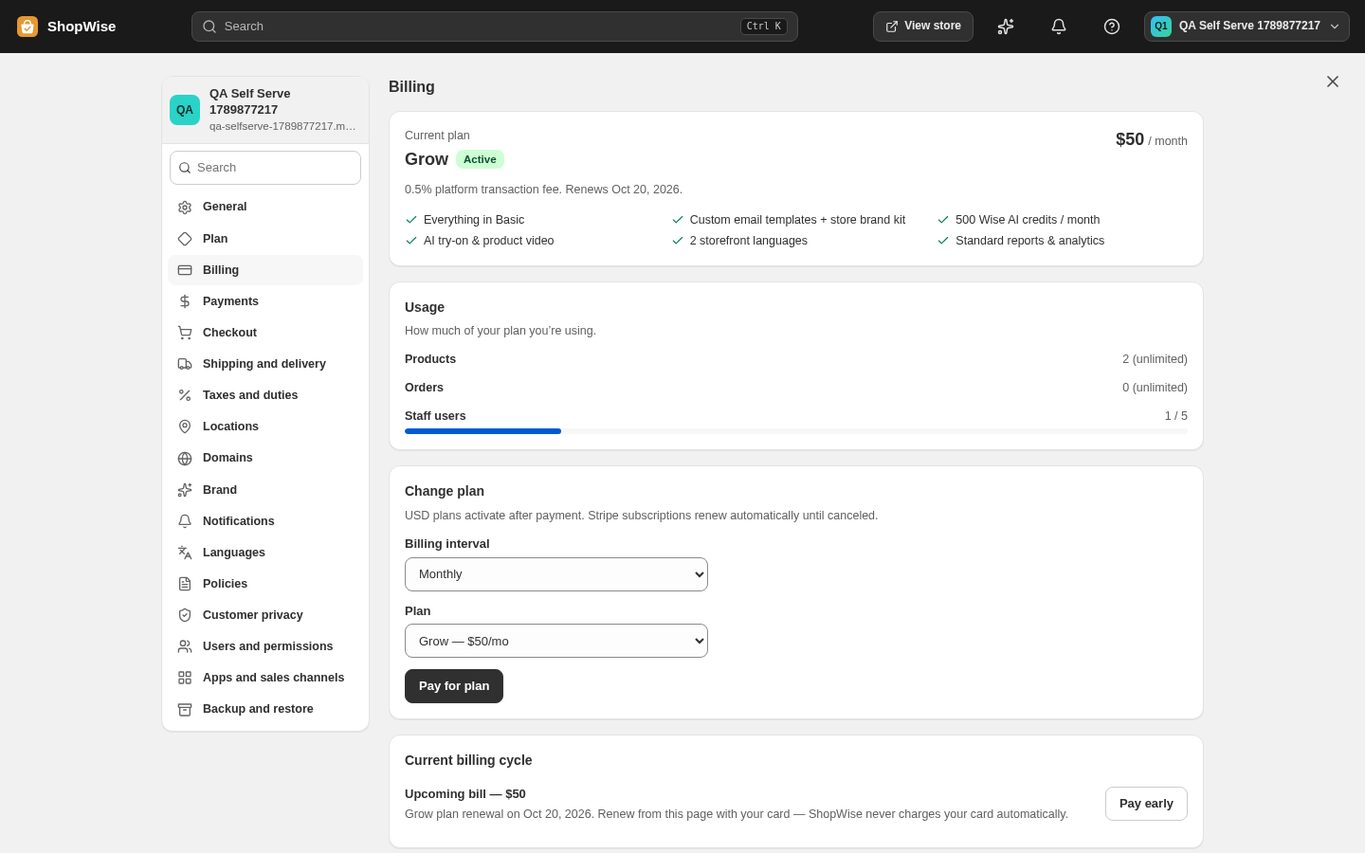
Task: Close the settings panel with X
Action: point(1332,82)
